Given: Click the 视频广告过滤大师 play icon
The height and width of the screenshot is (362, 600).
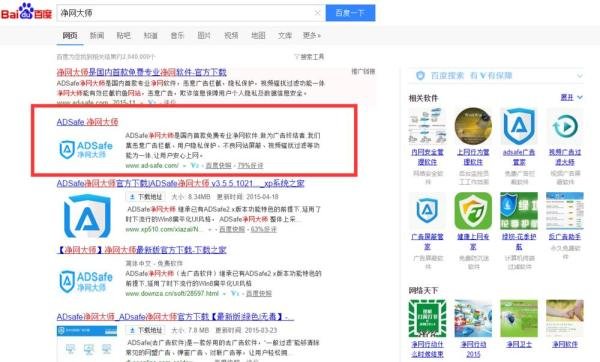Looking at the screenshot, I should tap(565, 126).
